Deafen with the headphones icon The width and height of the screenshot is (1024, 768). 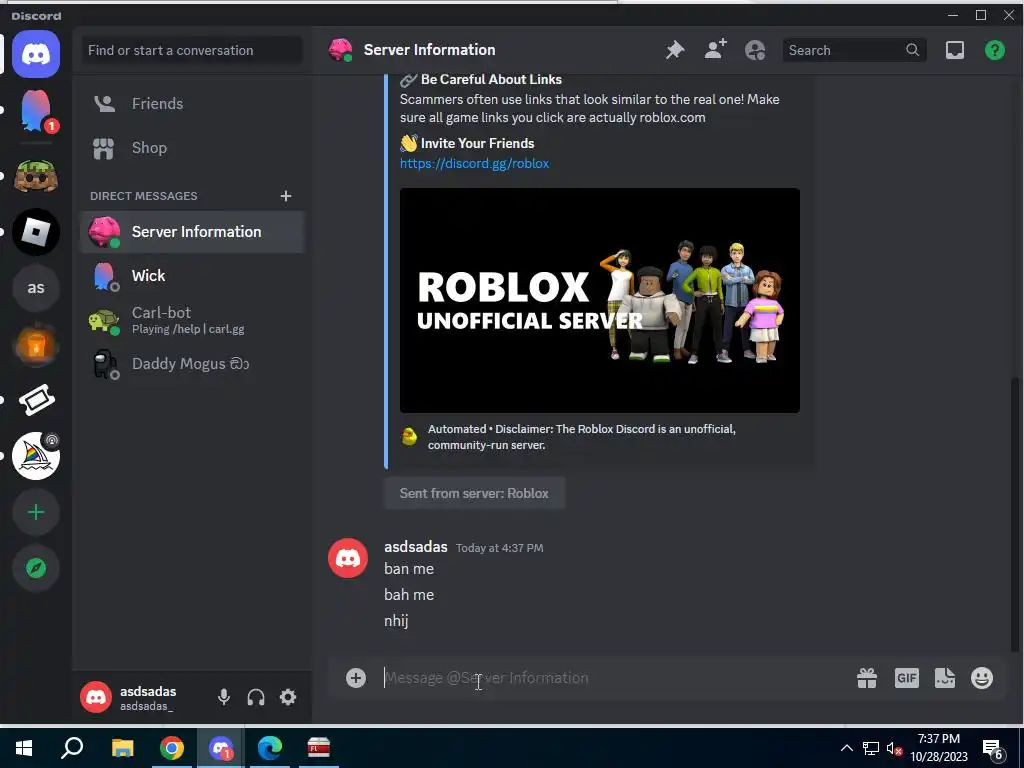(x=256, y=697)
